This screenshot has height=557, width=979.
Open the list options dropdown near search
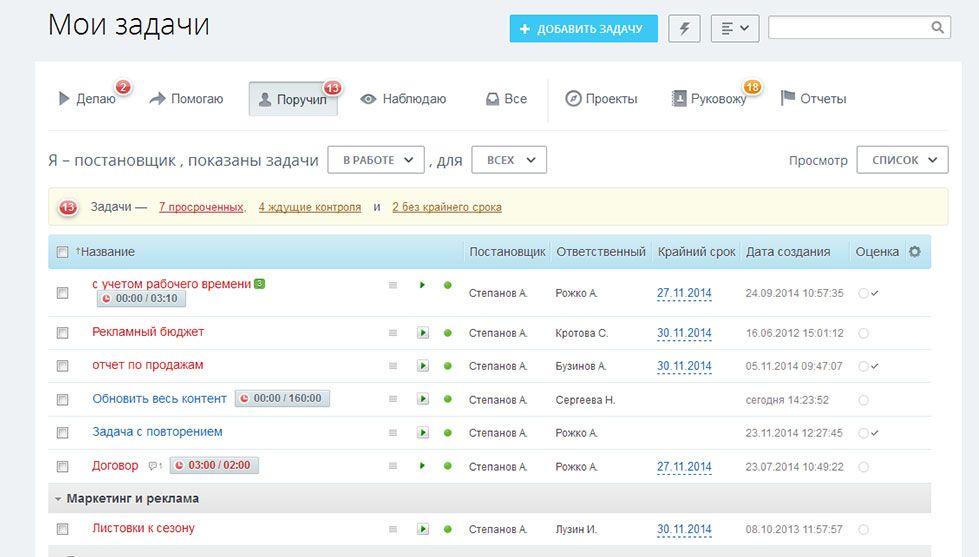point(735,29)
